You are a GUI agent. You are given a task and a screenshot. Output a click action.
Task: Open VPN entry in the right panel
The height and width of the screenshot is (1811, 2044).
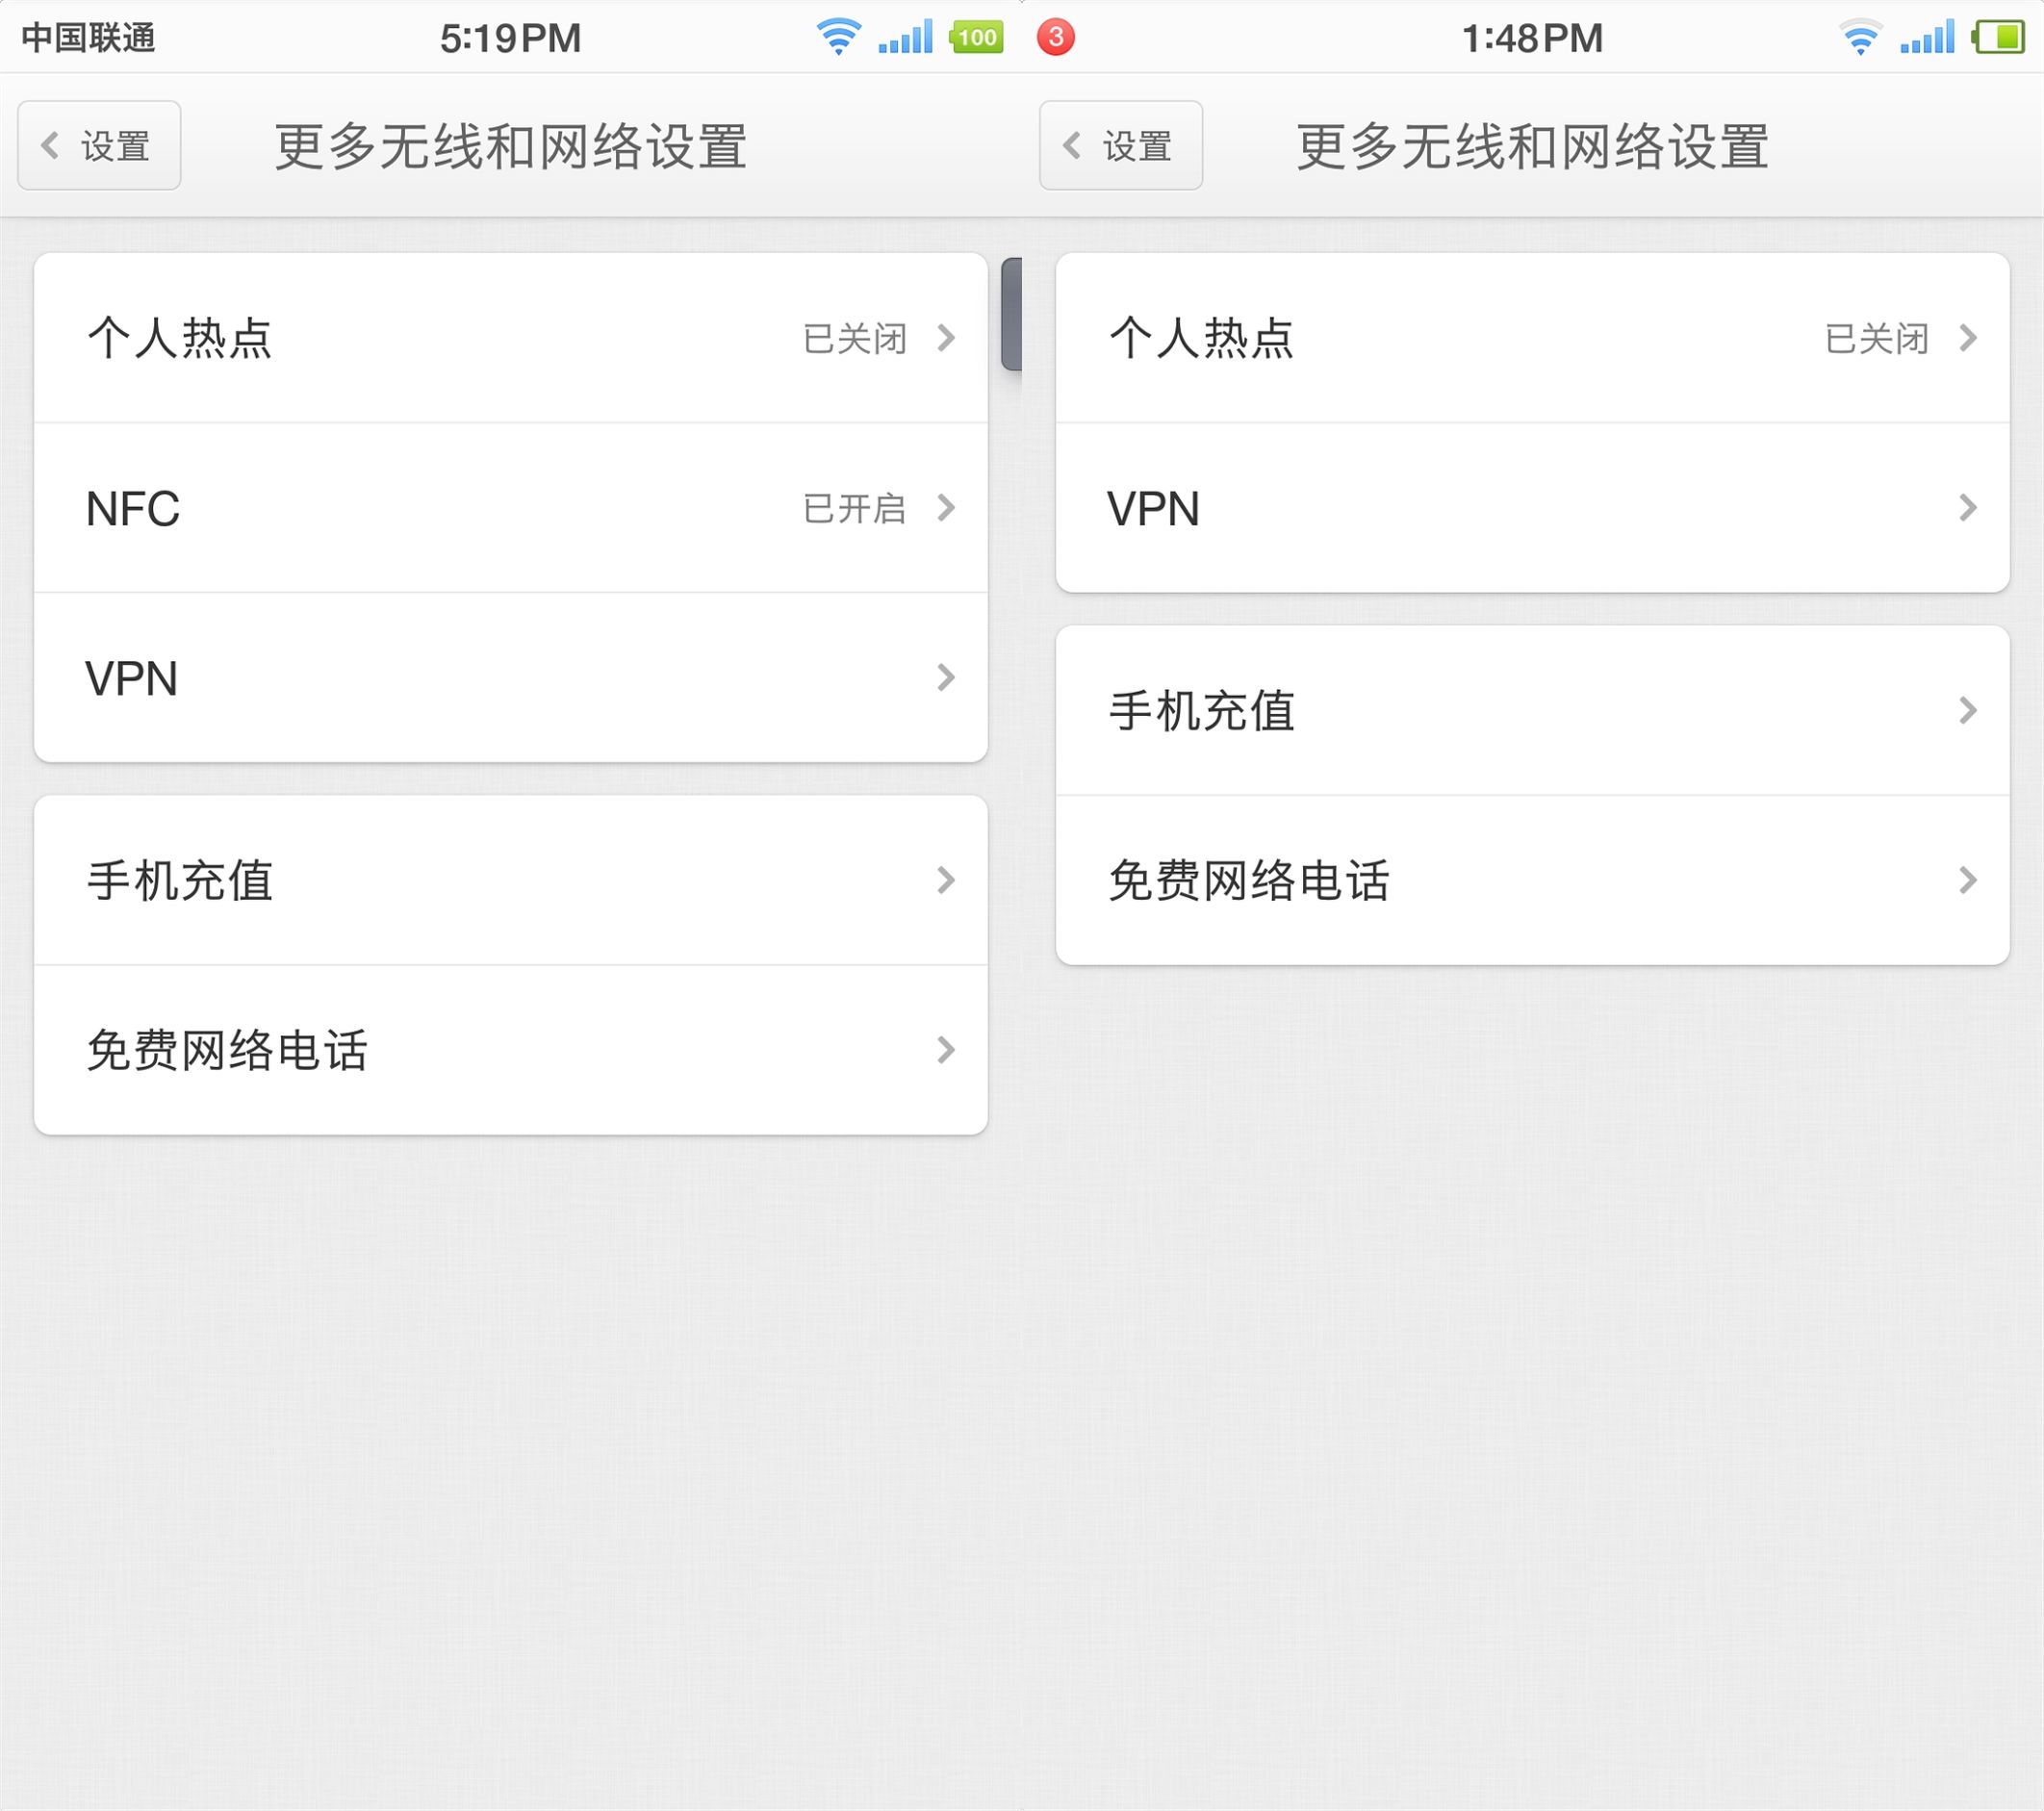1532,508
